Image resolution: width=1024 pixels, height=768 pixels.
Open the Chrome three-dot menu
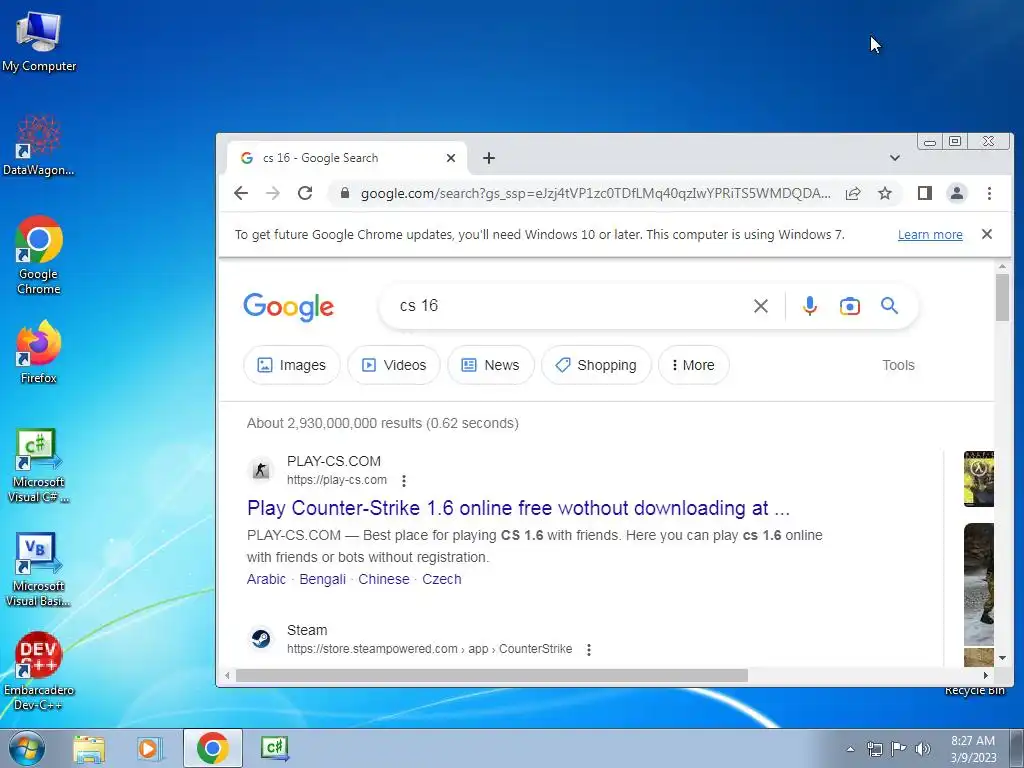[989, 193]
